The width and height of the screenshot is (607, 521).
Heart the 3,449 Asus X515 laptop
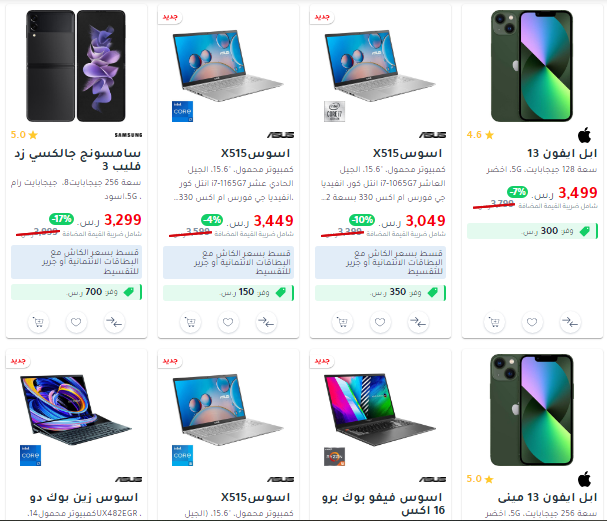[228, 322]
